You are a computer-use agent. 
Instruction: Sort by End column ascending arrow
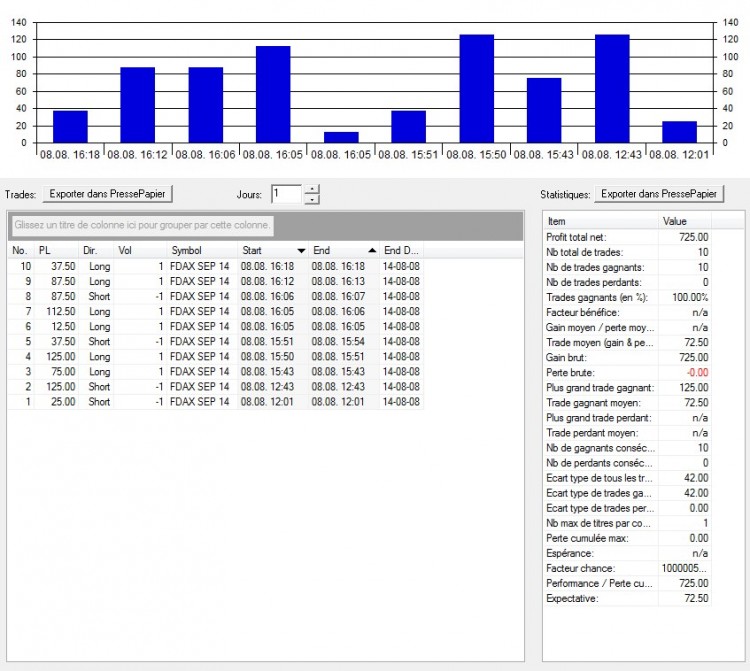coord(372,251)
